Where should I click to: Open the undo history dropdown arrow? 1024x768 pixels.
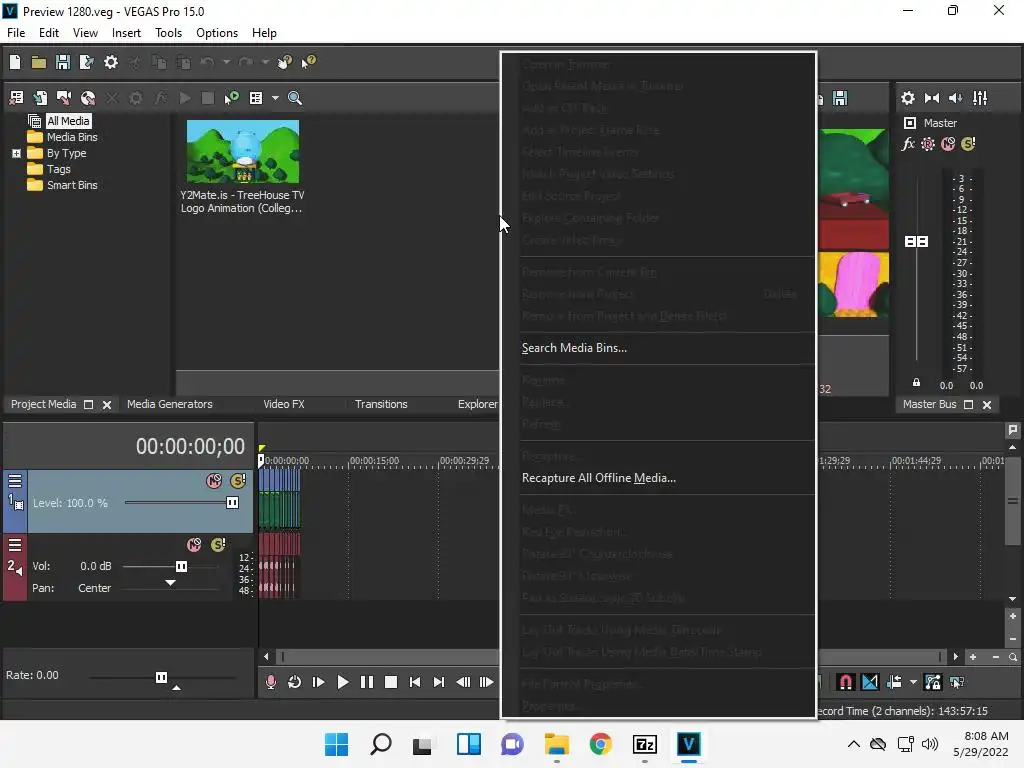point(226,62)
